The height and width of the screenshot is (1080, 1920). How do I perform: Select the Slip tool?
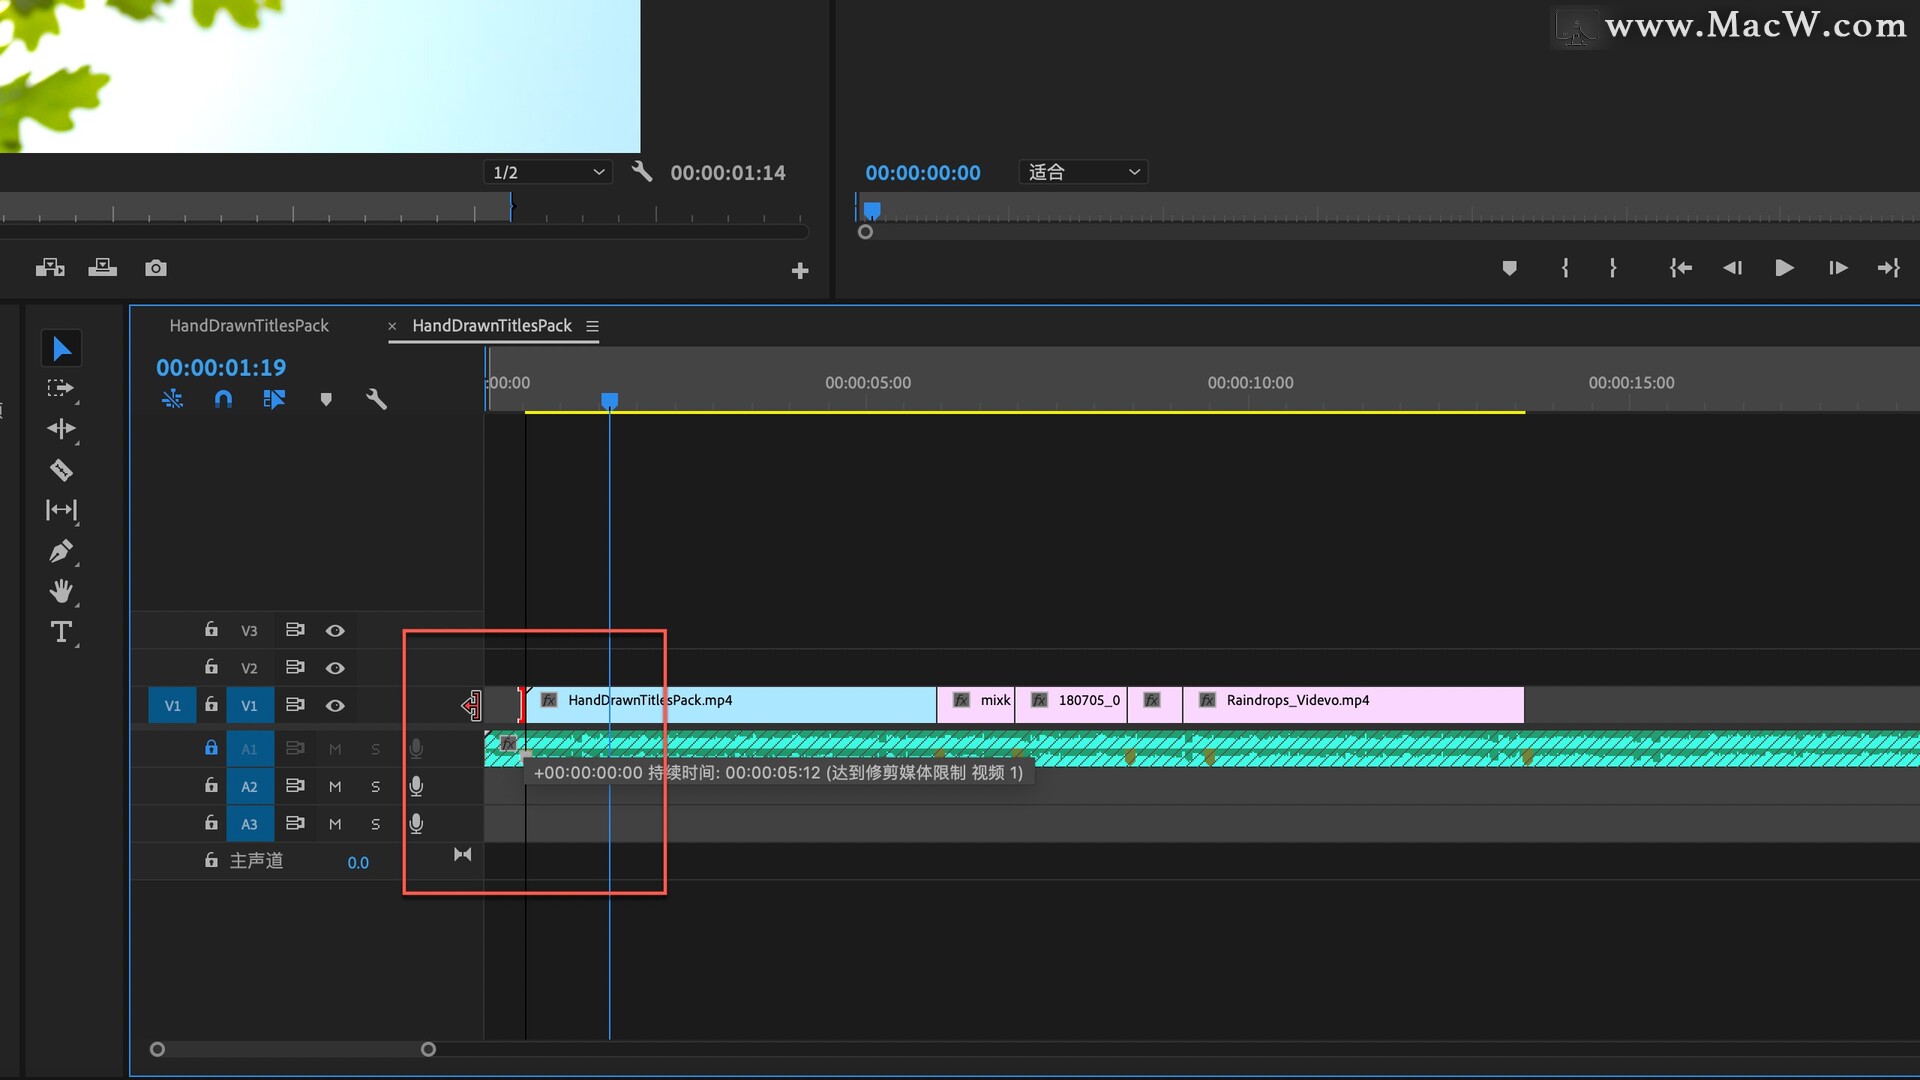61,510
